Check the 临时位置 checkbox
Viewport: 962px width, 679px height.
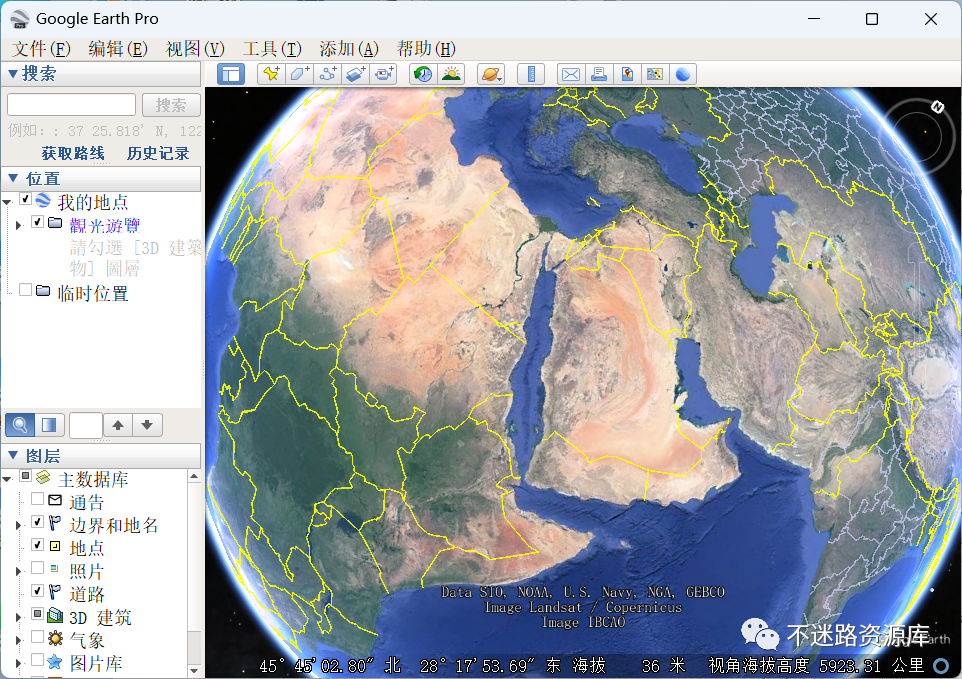pyautogui.click(x=25, y=290)
